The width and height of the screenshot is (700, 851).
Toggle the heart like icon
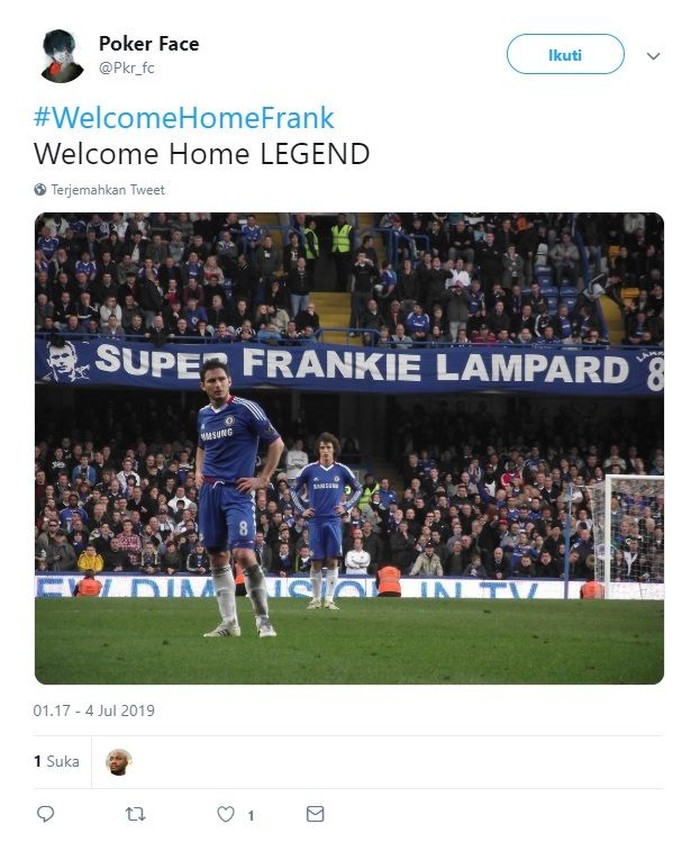click(226, 814)
